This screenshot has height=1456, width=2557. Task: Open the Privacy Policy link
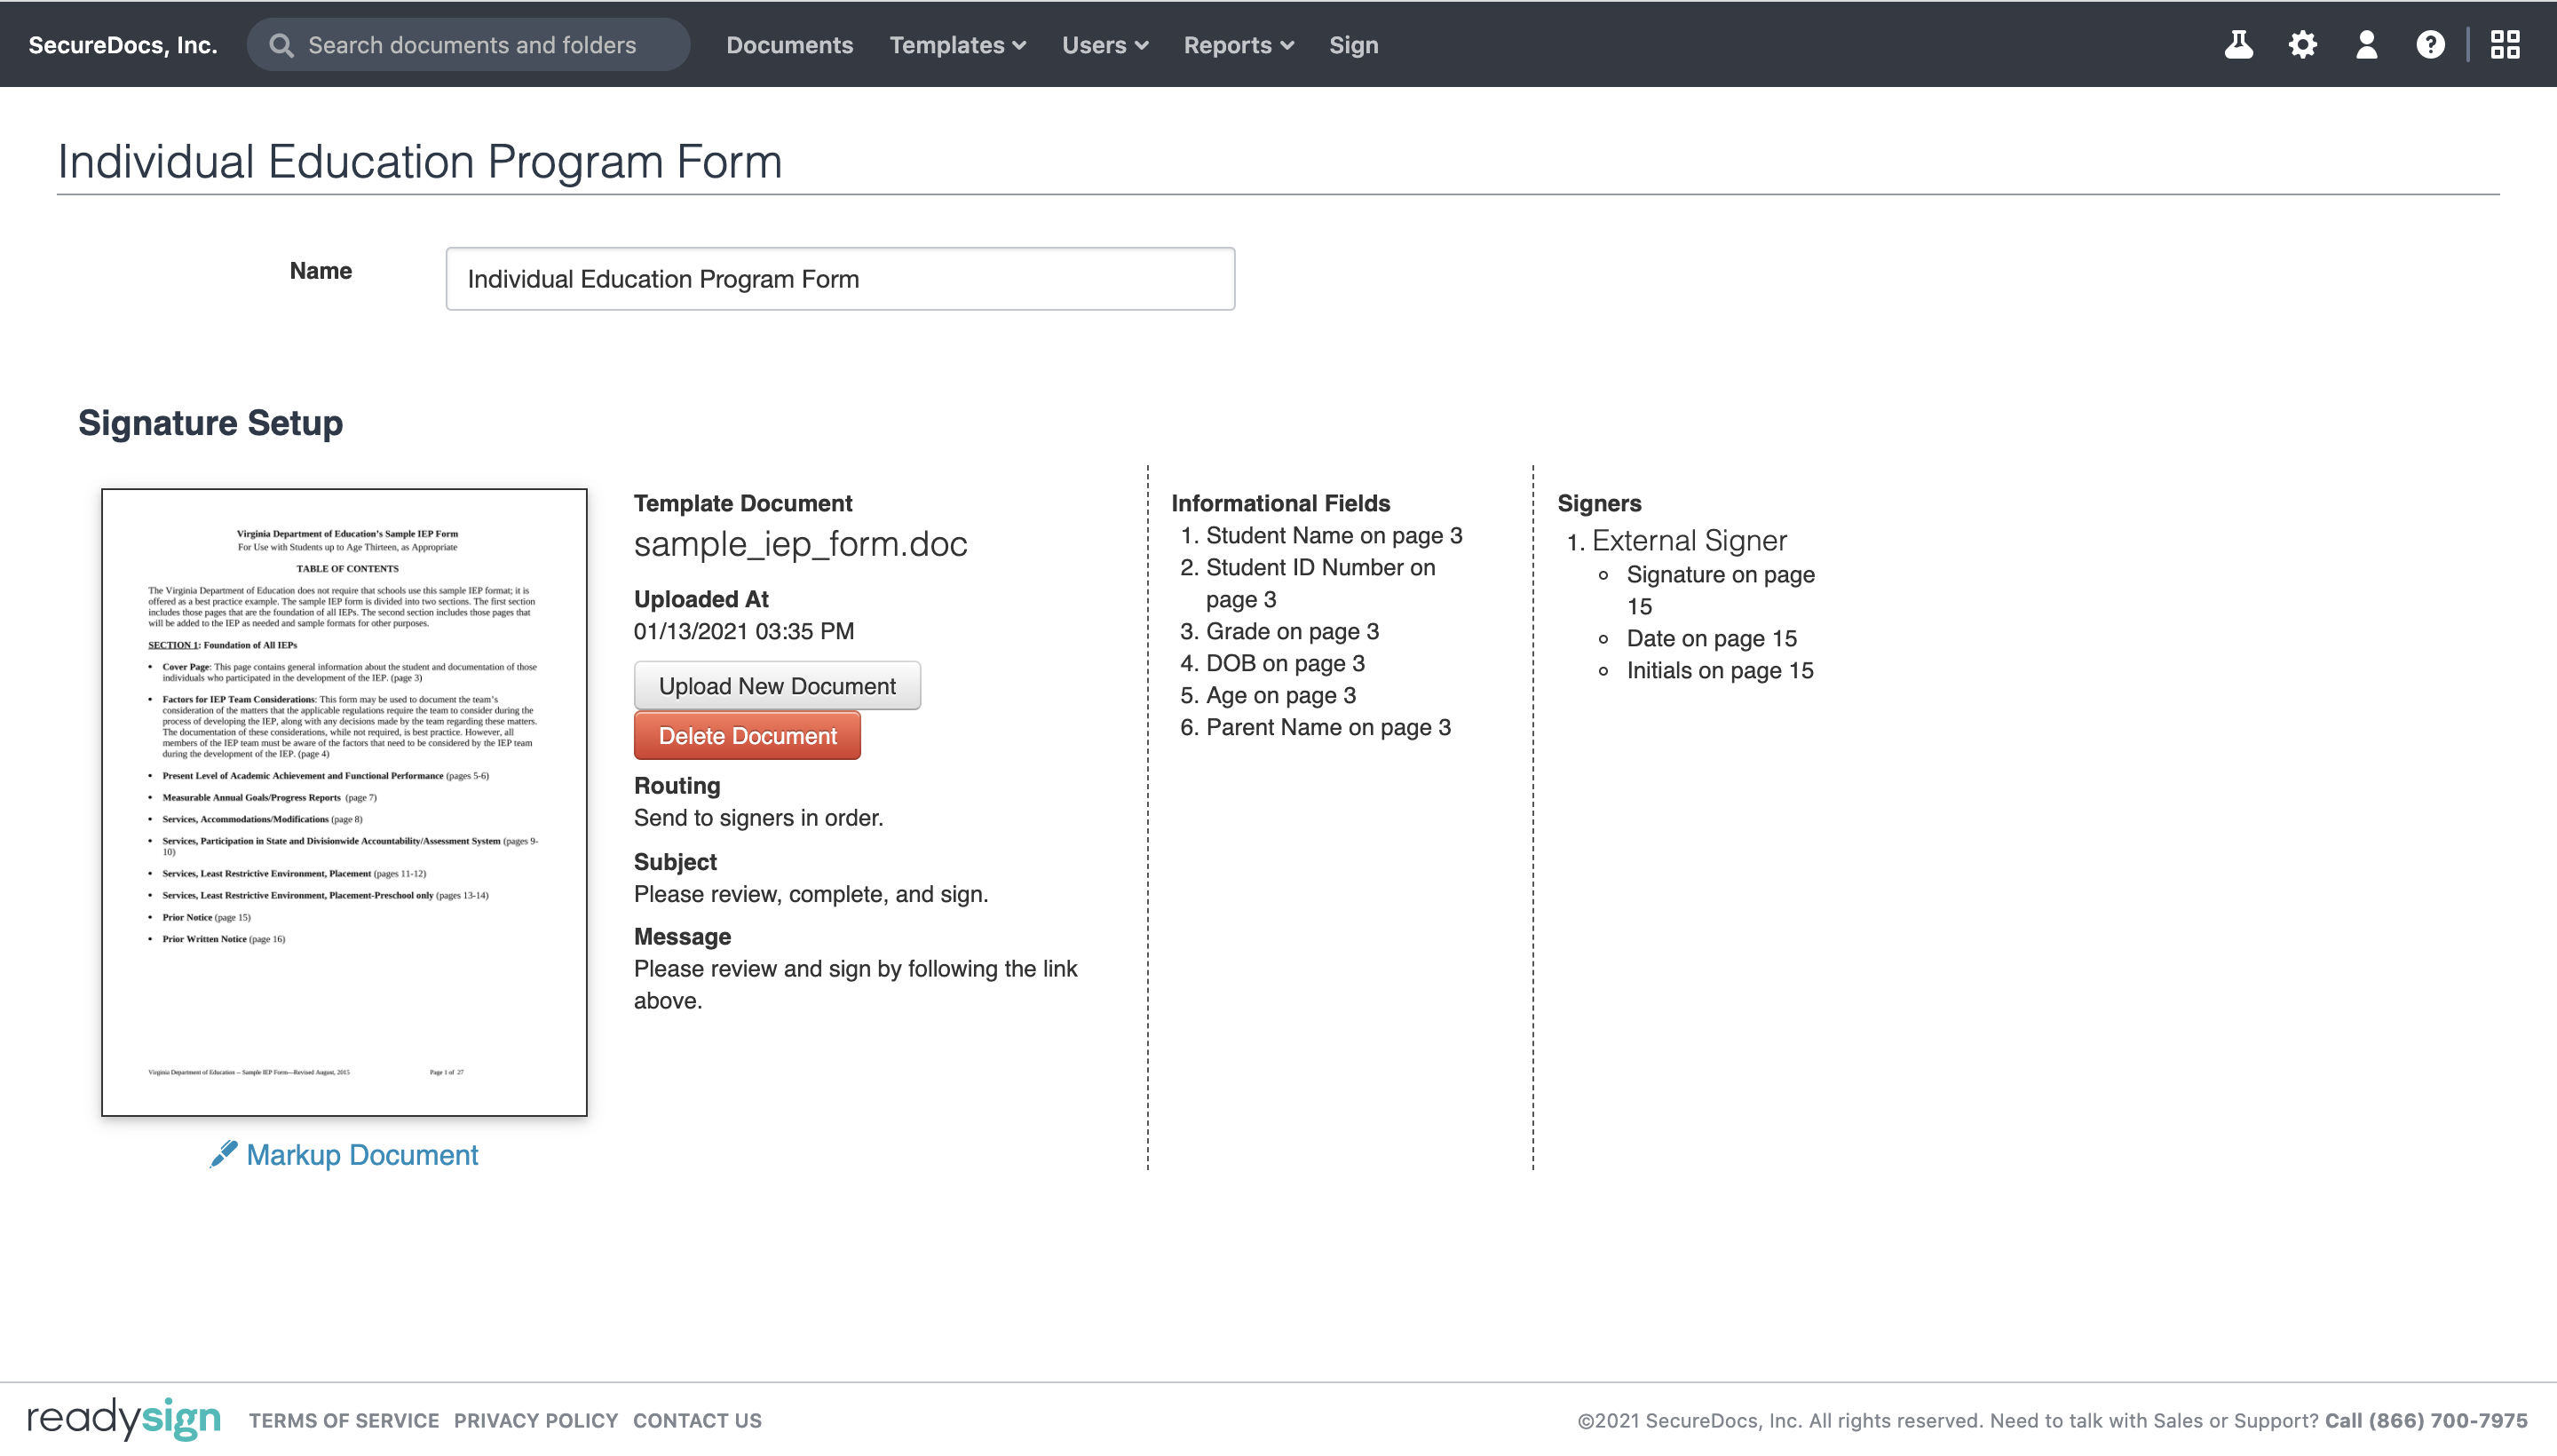537,1420
